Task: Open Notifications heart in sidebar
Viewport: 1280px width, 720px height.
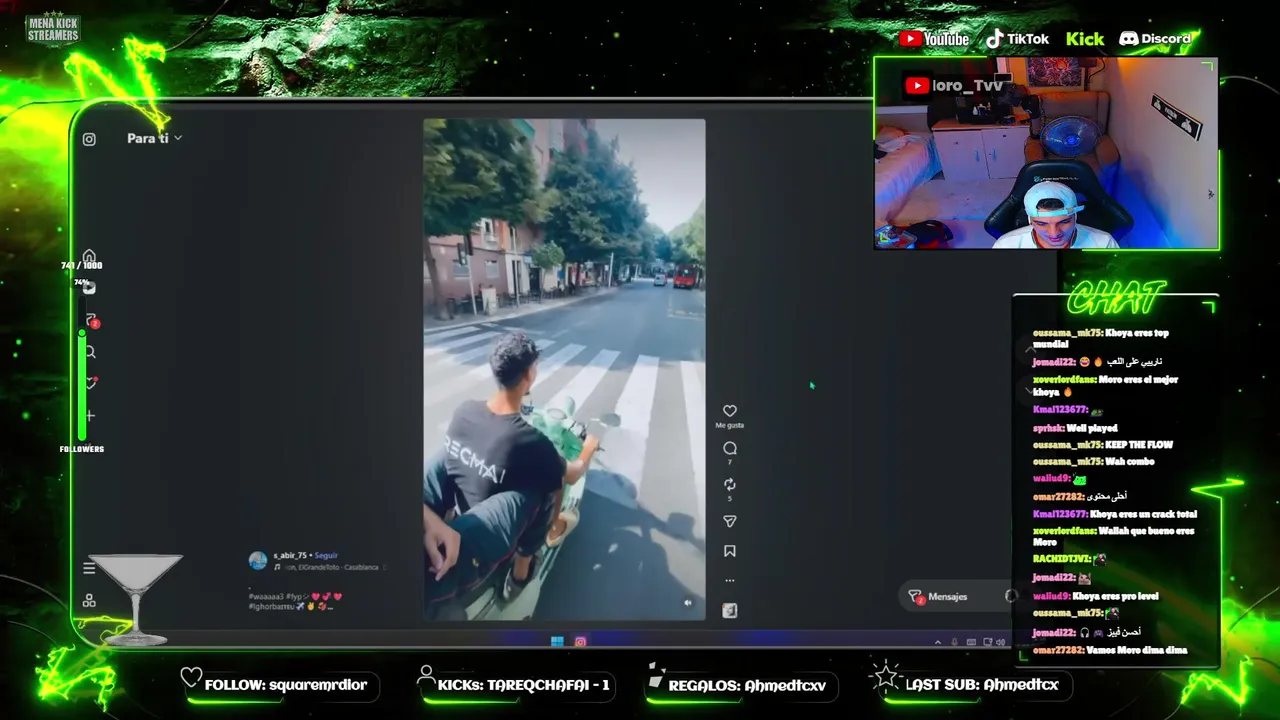Action: 90,383
